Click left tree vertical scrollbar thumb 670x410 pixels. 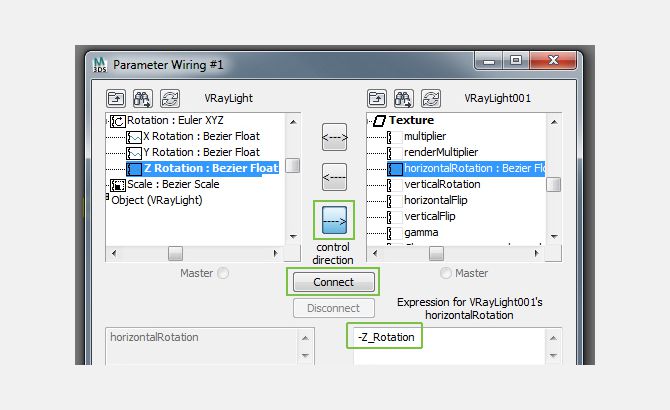pos(293,165)
